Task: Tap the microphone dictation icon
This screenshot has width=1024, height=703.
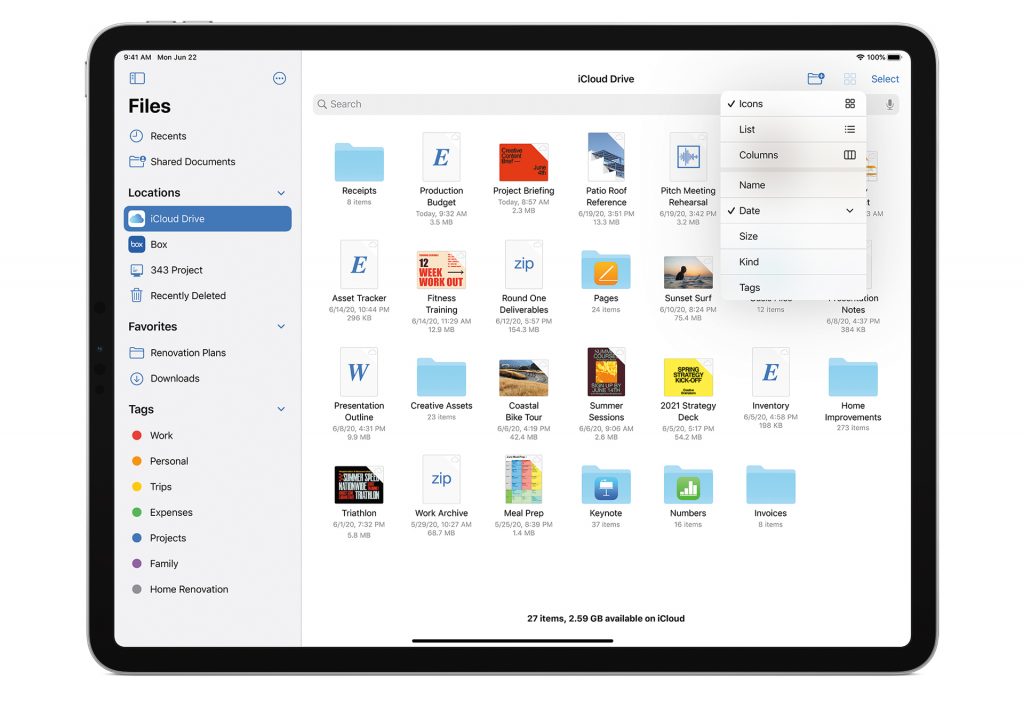Action: 889,104
